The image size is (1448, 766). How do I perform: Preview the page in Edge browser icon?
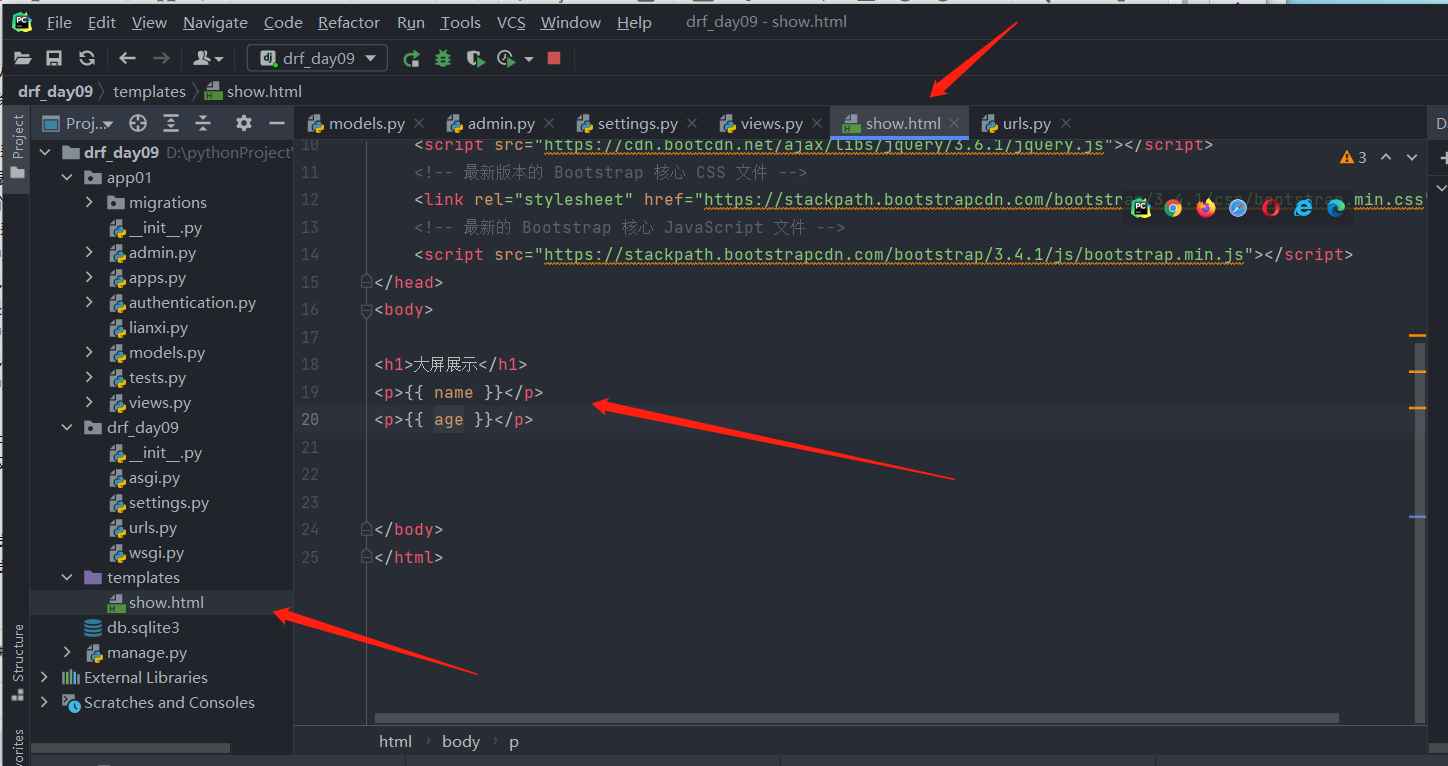[x=1336, y=208]
